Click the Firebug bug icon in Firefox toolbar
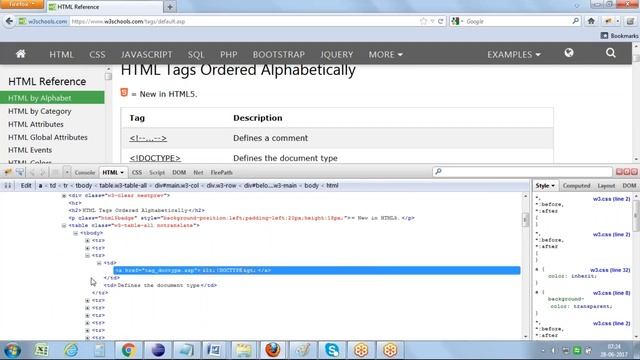Viewport: 640px width, 360px height. click(x=608, y=21)
